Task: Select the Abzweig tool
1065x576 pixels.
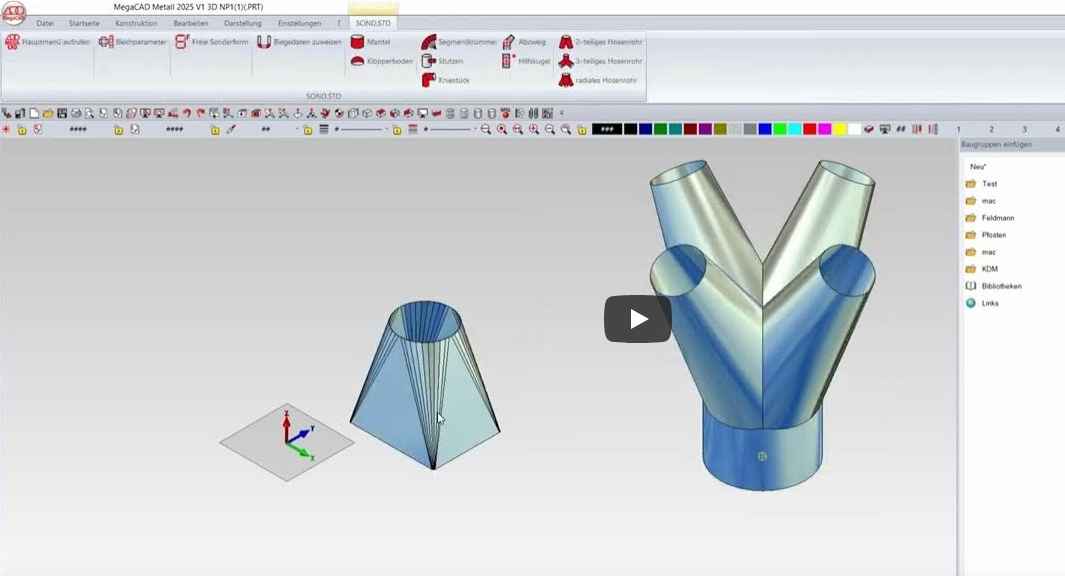Action: tap(509, 42)
